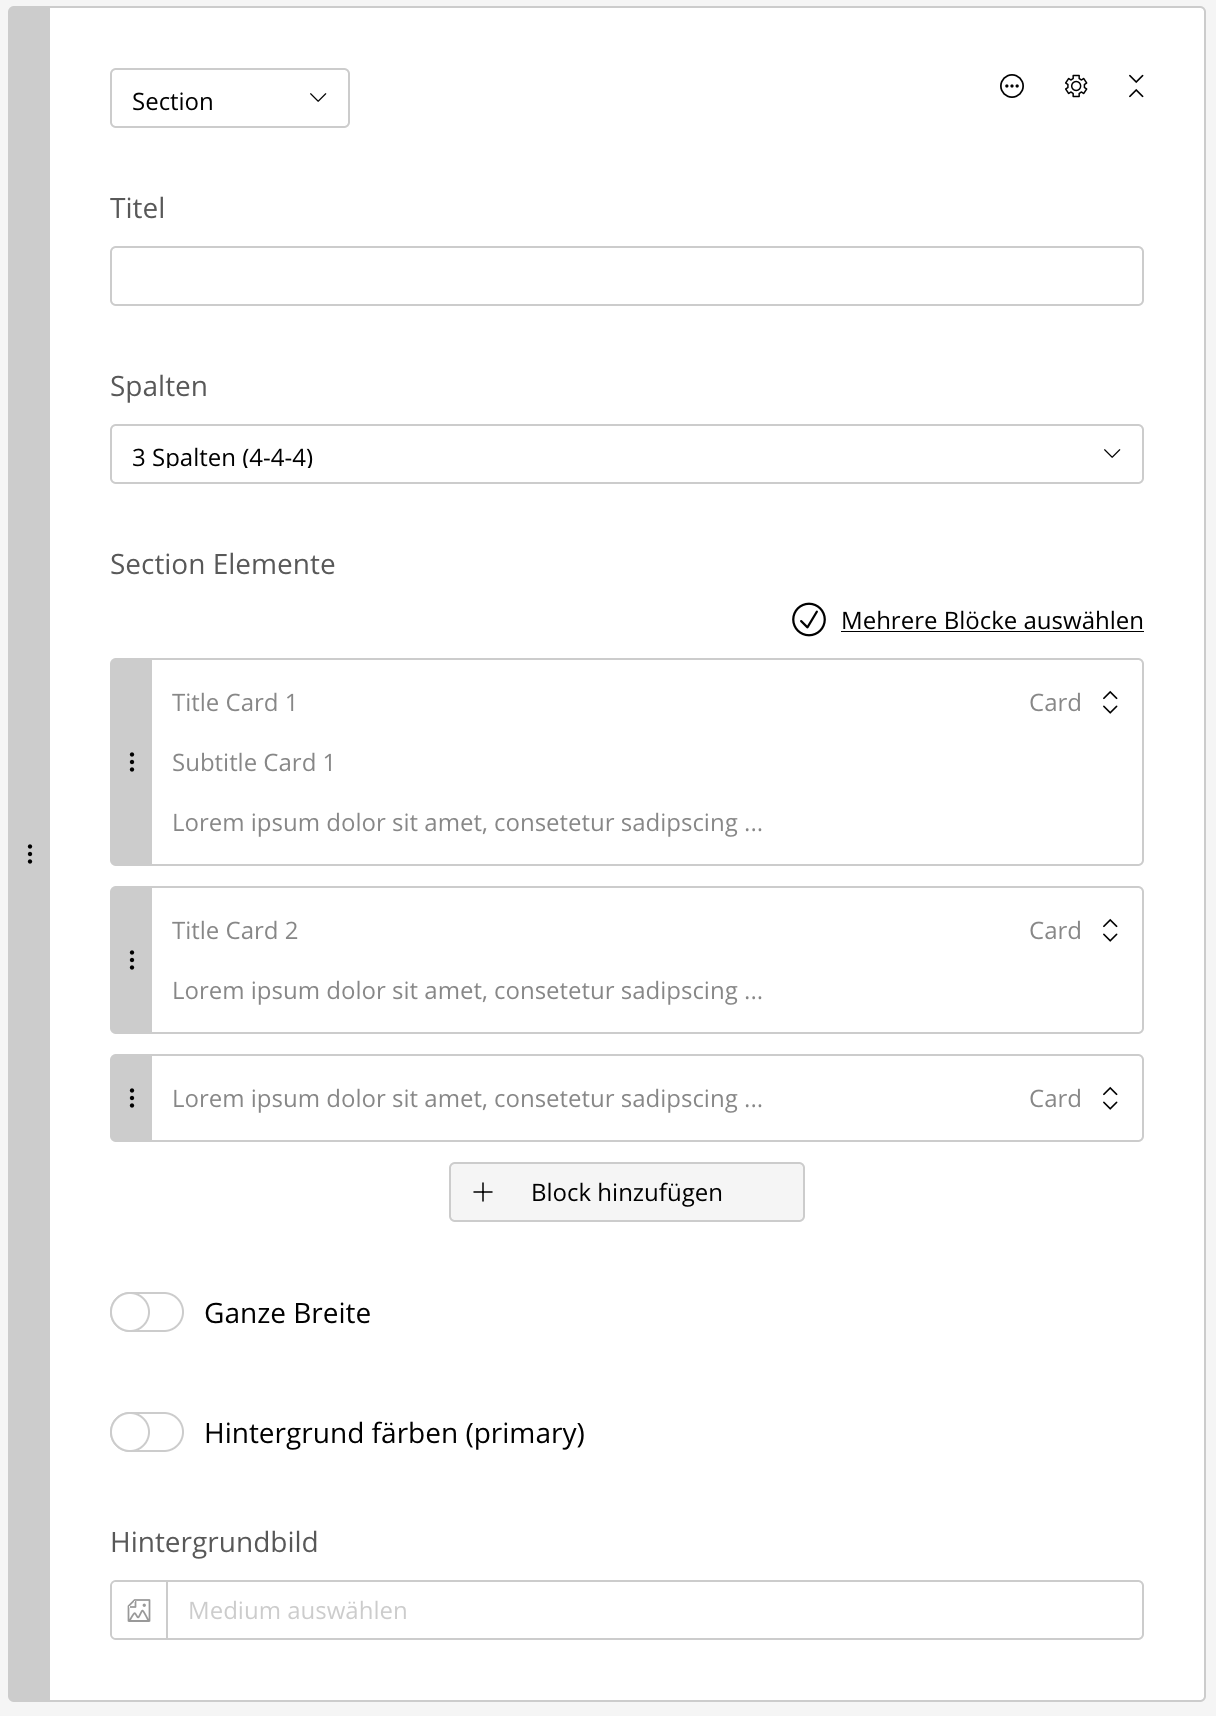The height and width of the screenshot is (1716, 1216).
Task: Collapse the Section block
Action: click(x=1136, y=86)
